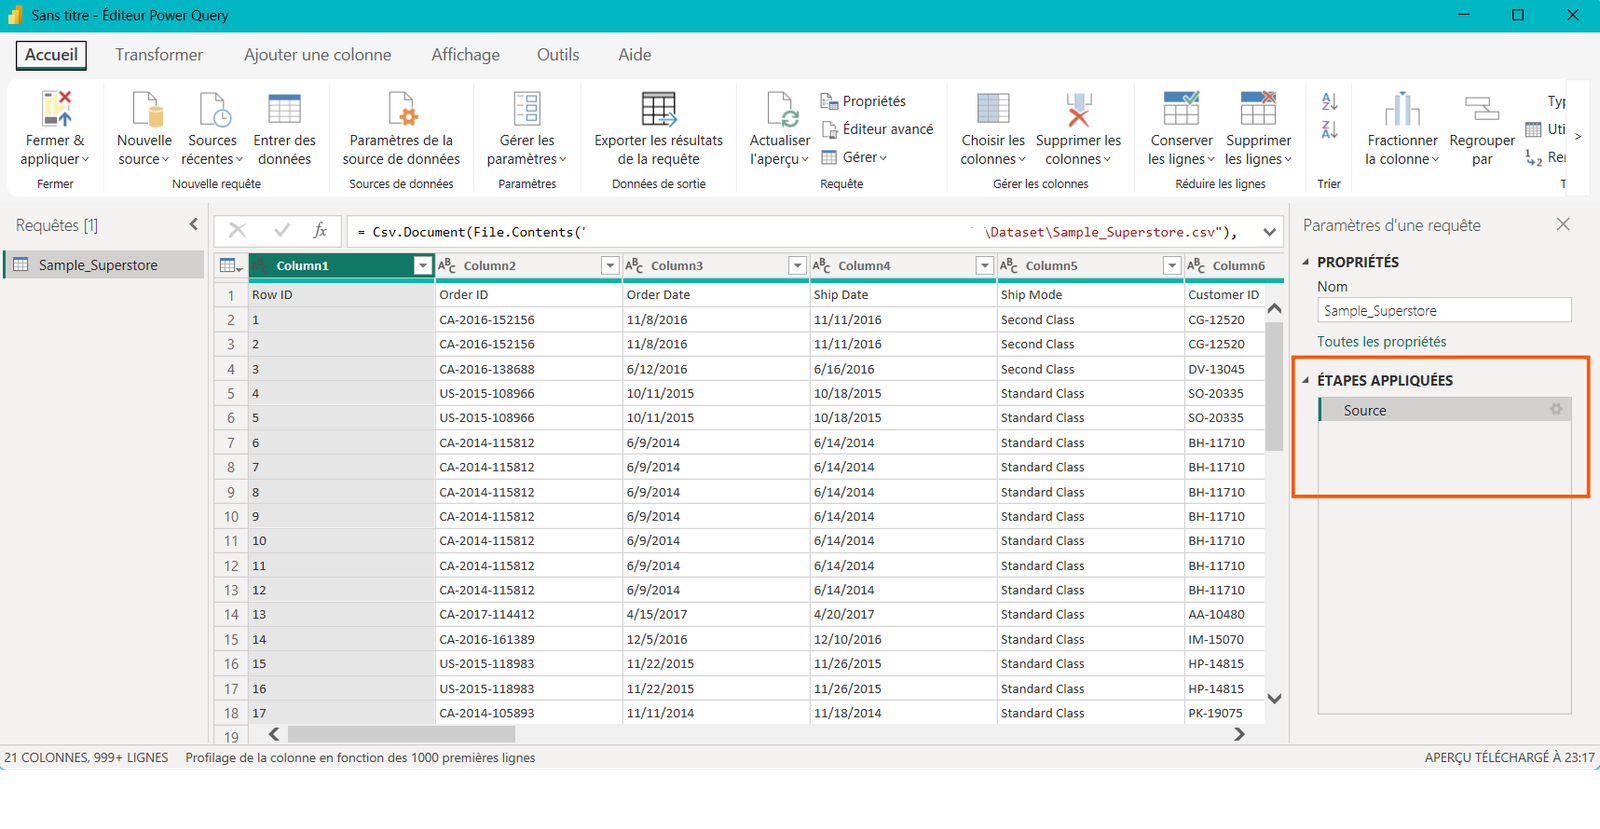Expand the formula bar

pyautogui.click(x=1269, y=232)
